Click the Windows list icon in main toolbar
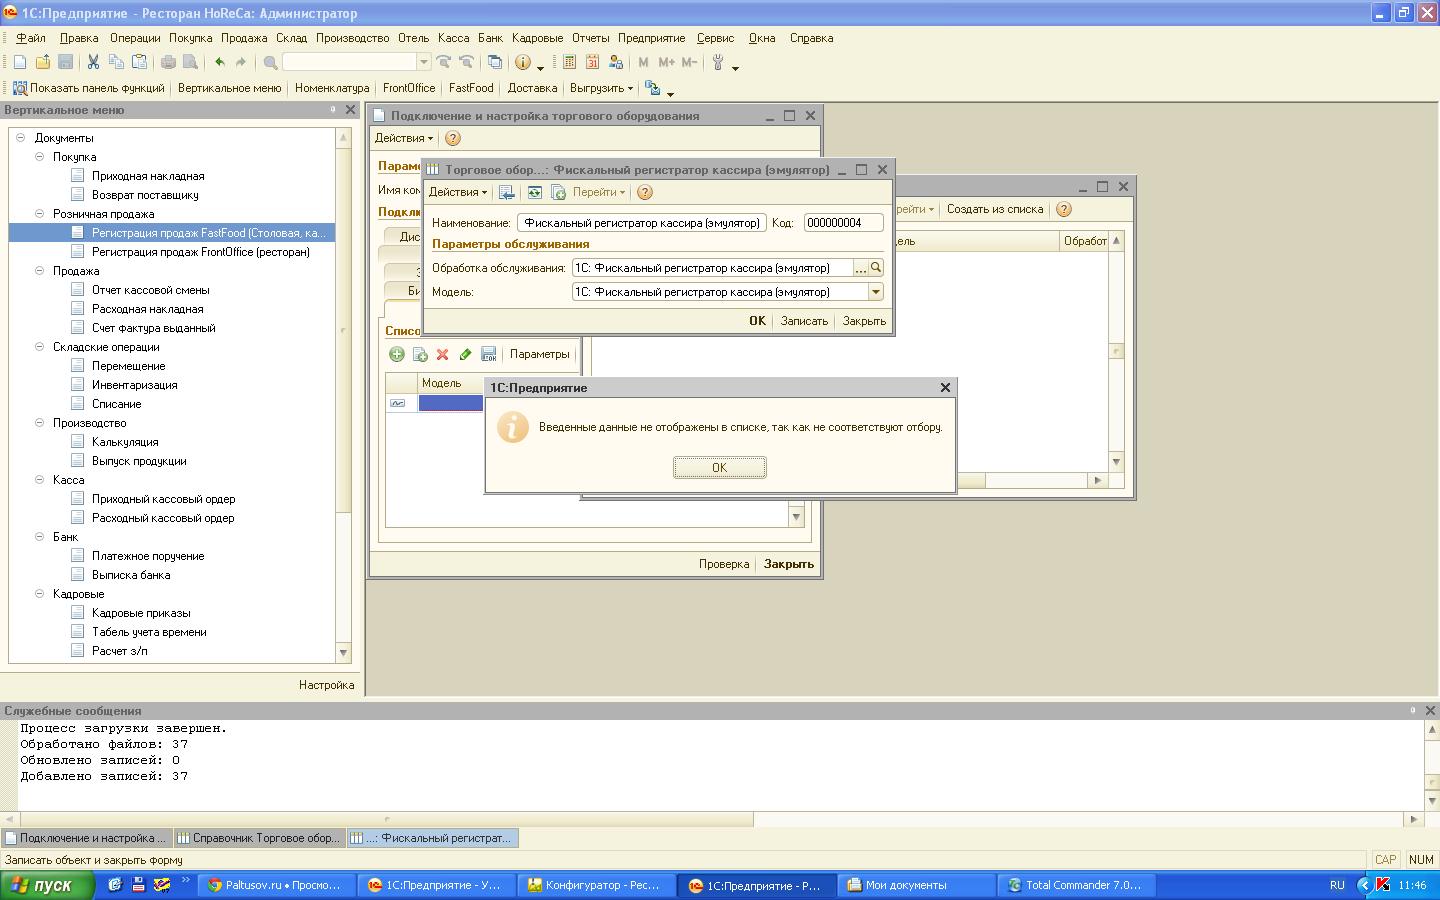The width and height of the screenshot is (1440, 900). (495, 62)
